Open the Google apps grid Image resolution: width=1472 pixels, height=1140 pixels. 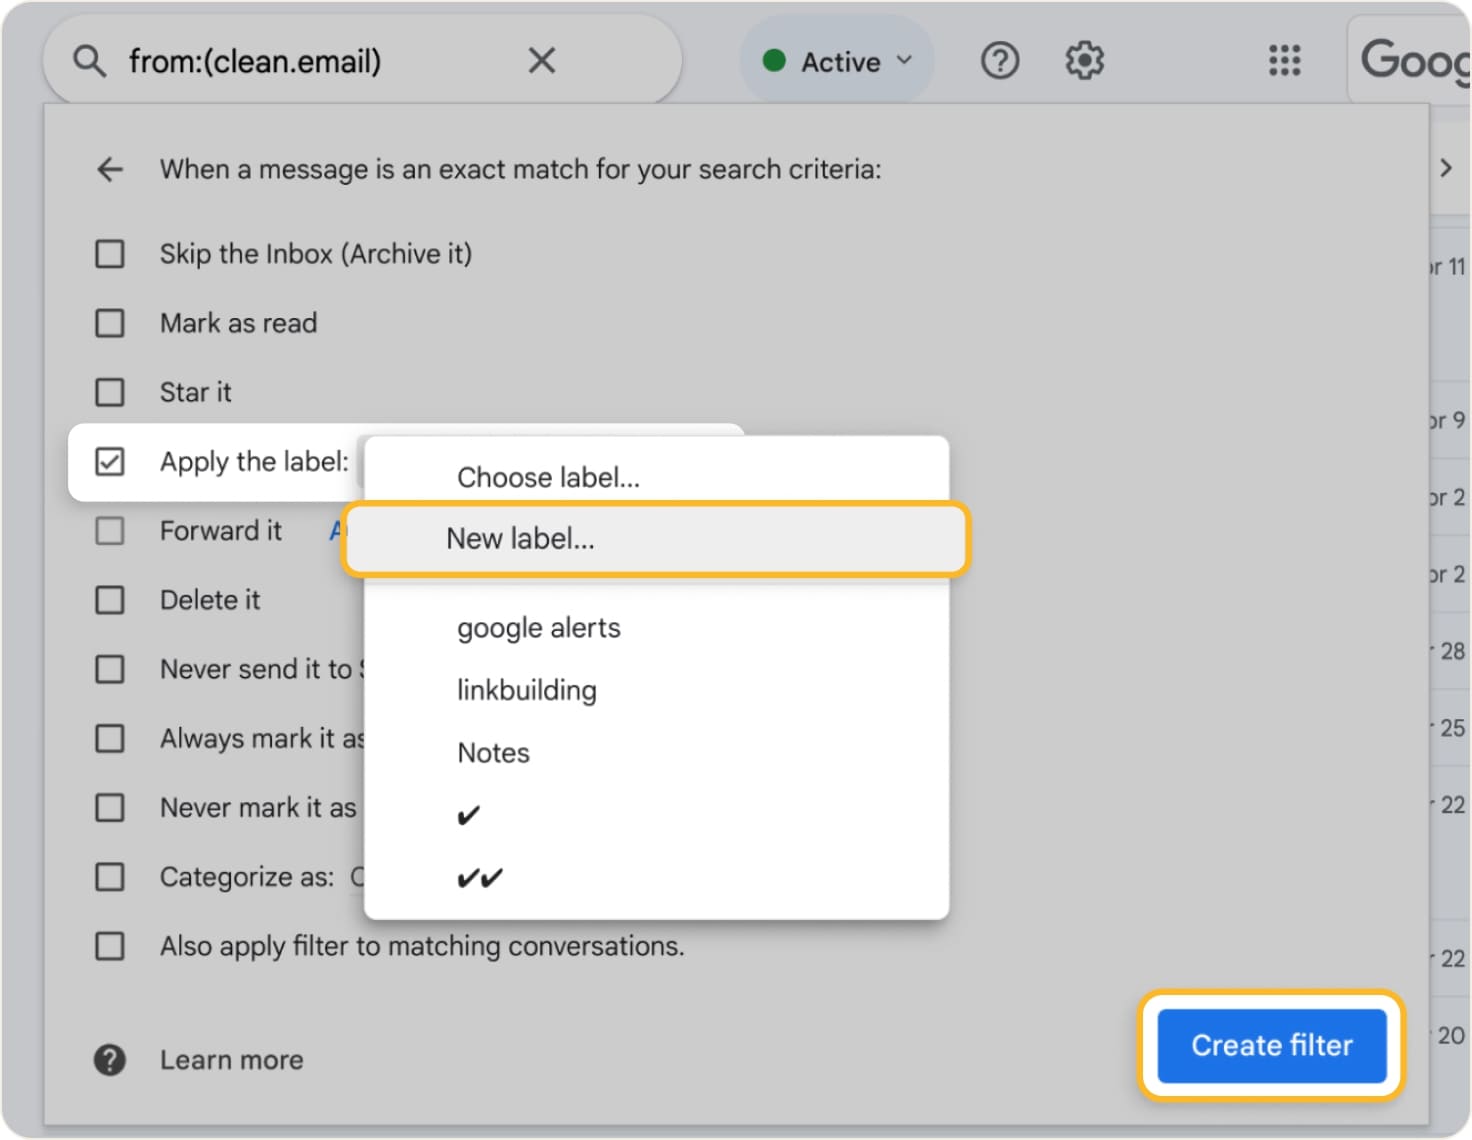[1283, 61]
